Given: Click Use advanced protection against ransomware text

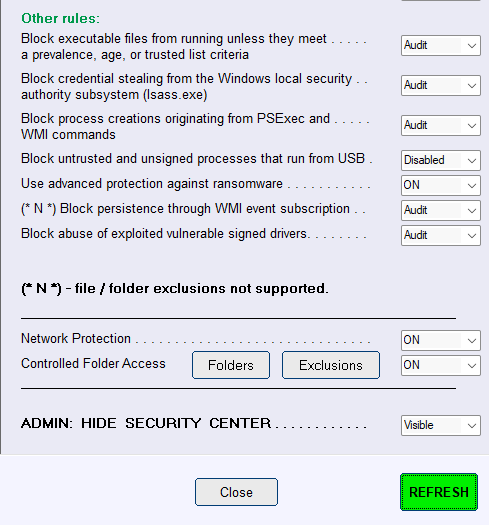Looking at the screenshot, I should (152, 184).
